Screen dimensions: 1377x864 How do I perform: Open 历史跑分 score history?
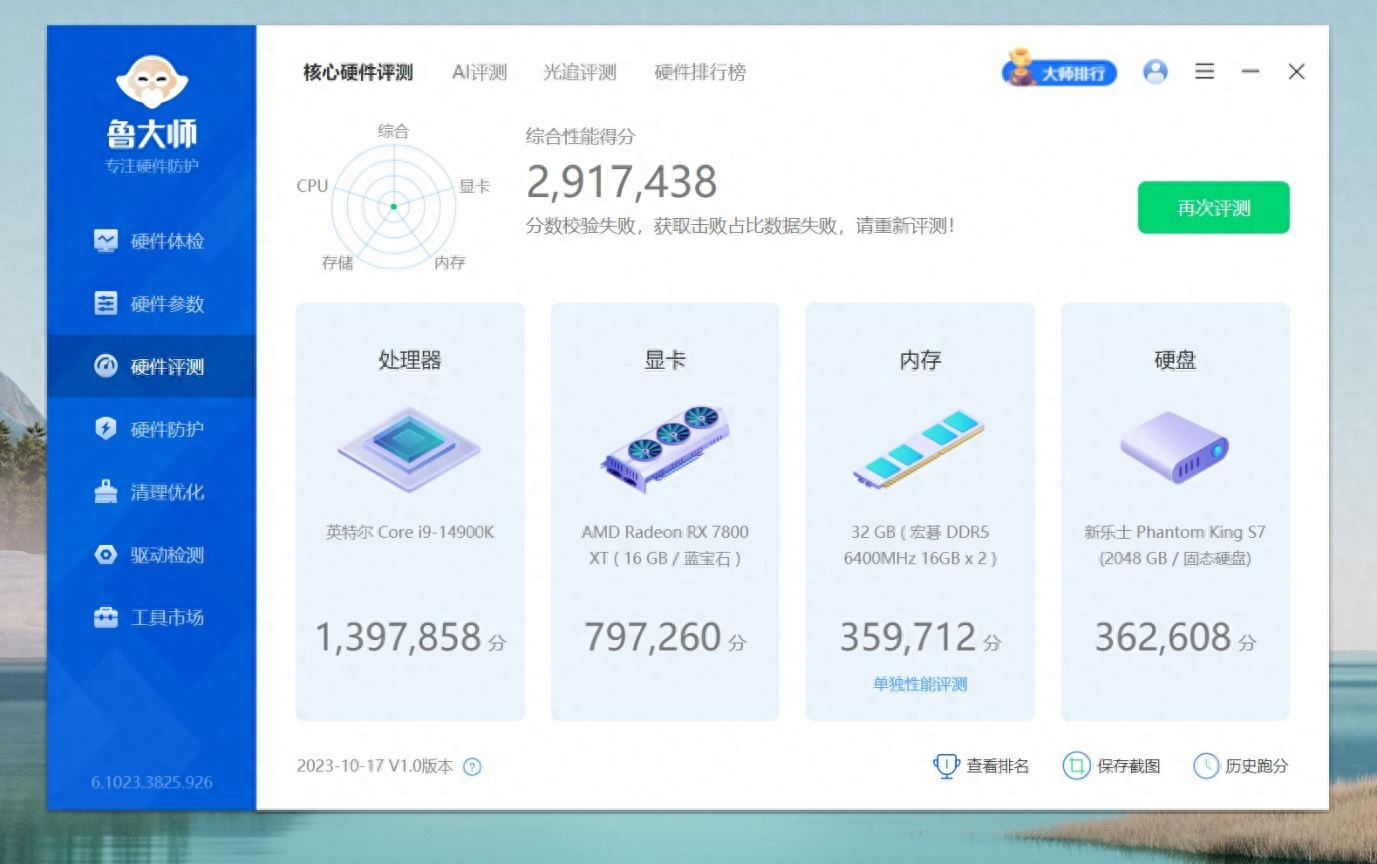point(1241,766)
